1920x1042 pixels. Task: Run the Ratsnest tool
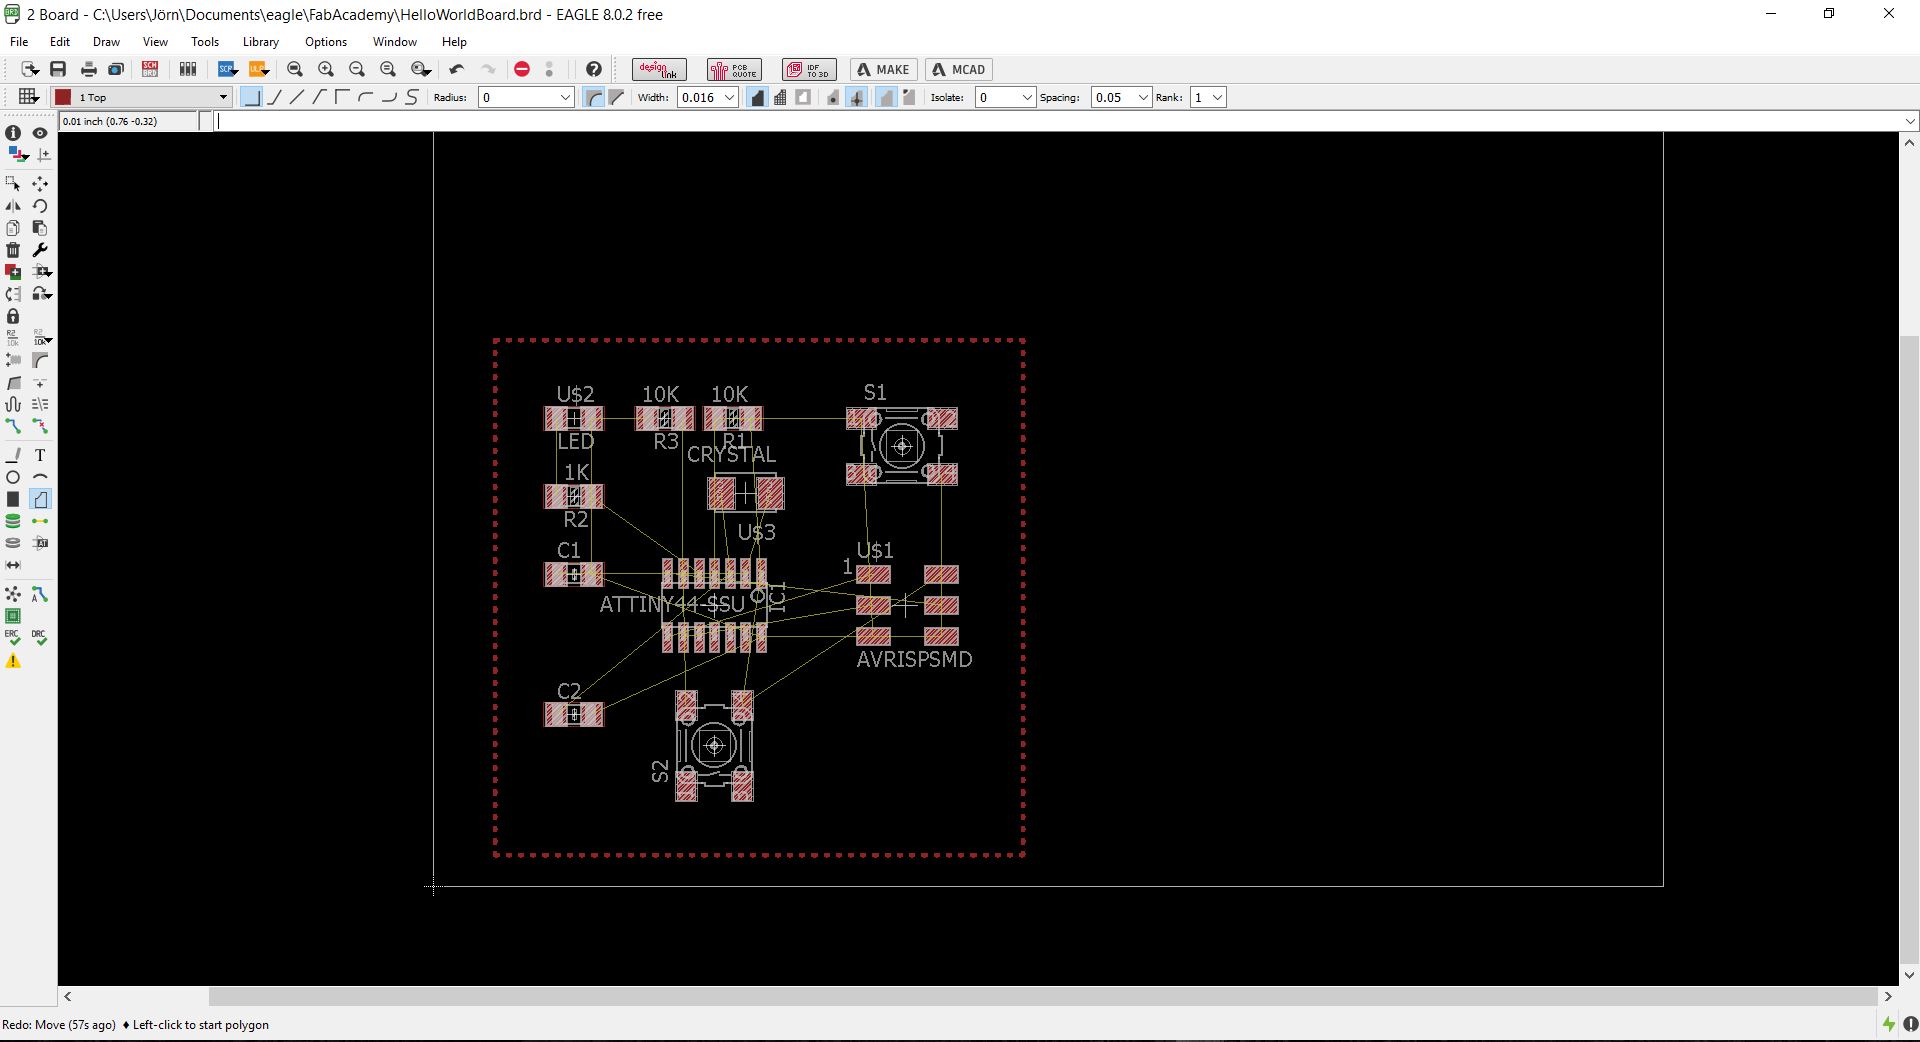click(x=13, y=595)
